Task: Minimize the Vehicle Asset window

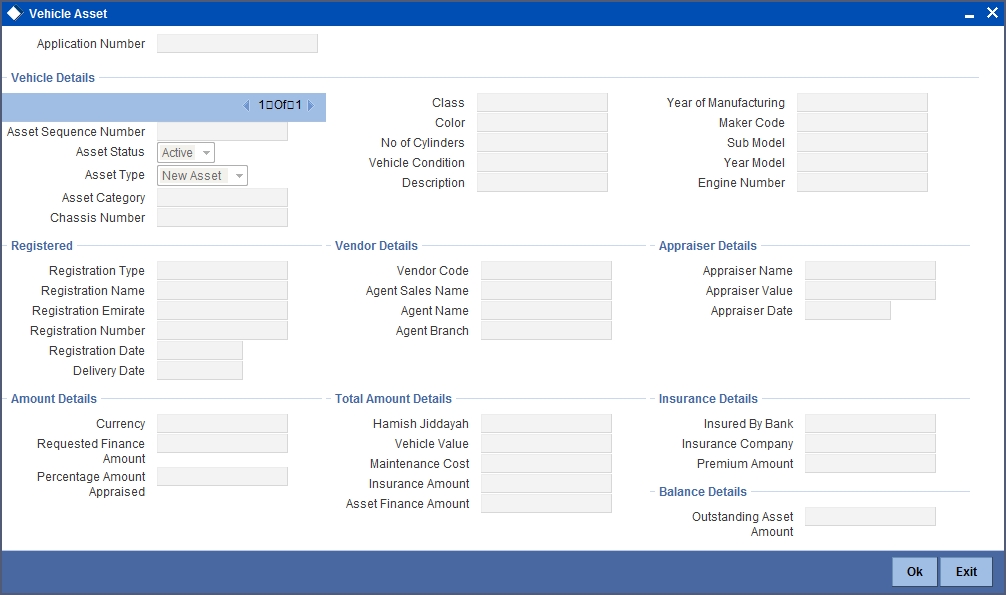Action: pos(969,14)
